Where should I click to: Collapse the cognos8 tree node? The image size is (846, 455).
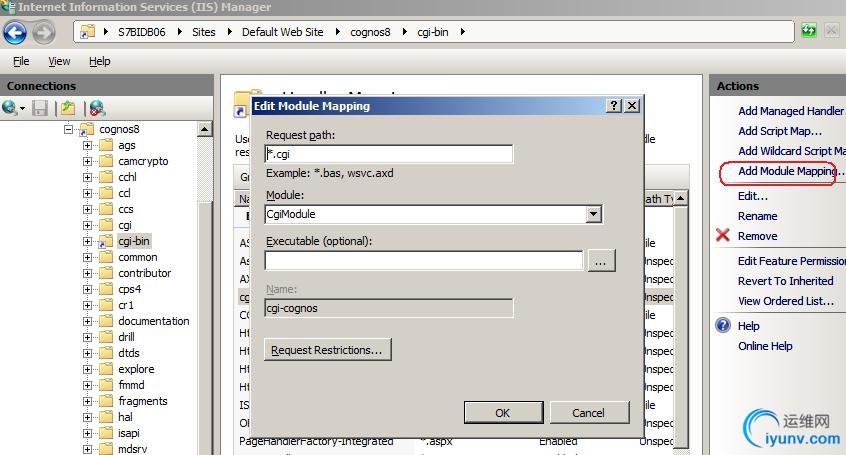68,129
